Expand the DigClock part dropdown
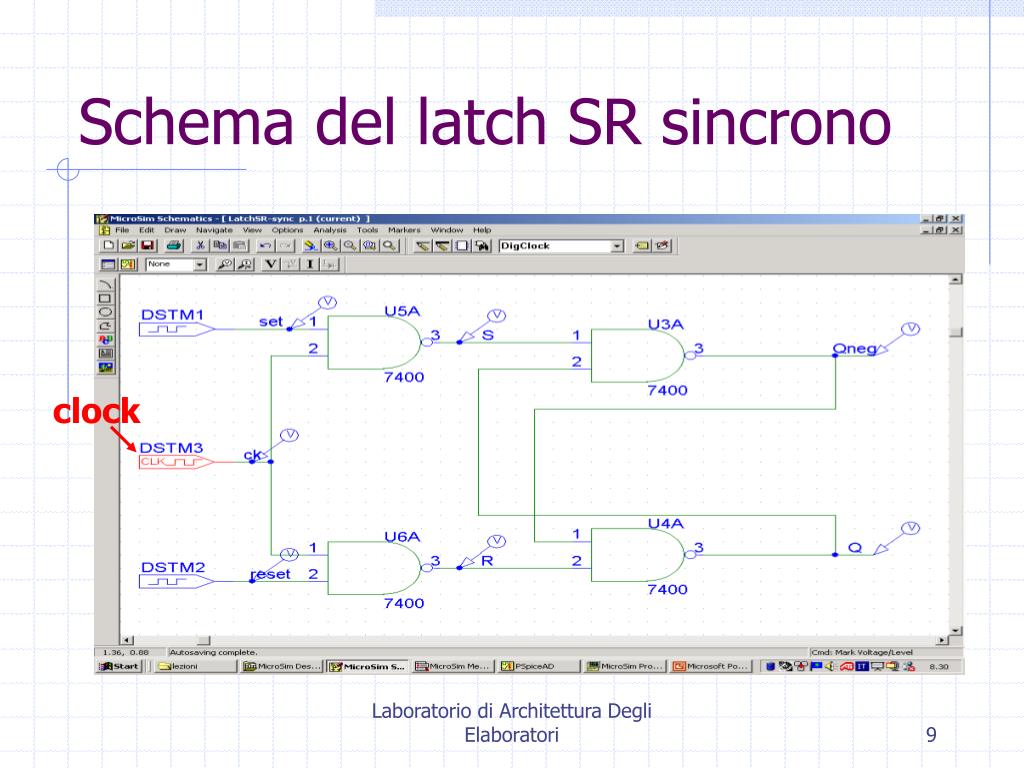1024x768 pixels. coord(617,246)
